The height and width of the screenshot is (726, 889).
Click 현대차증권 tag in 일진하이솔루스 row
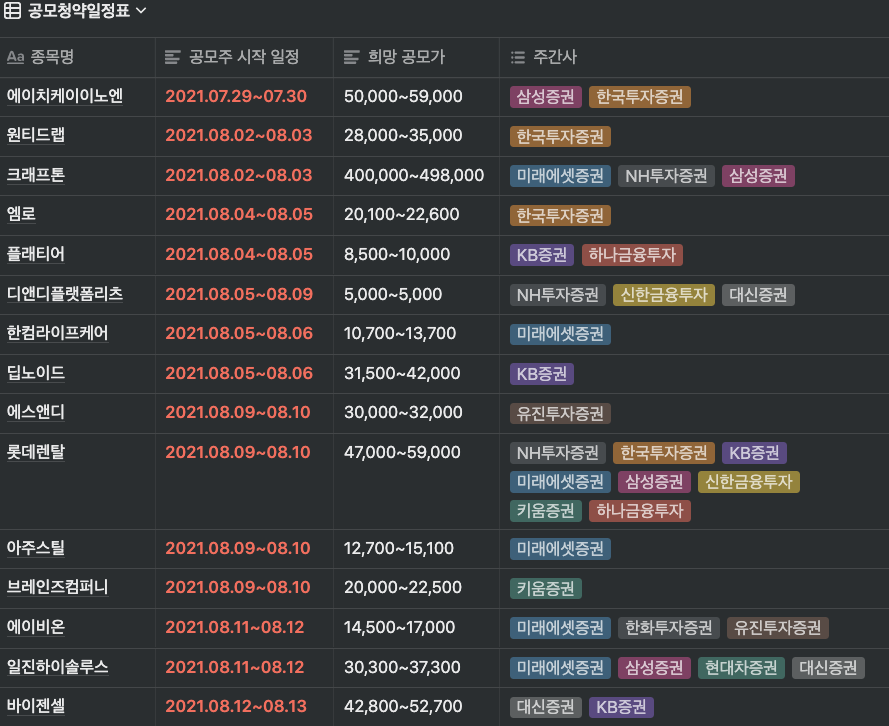[x=741, y=668]
